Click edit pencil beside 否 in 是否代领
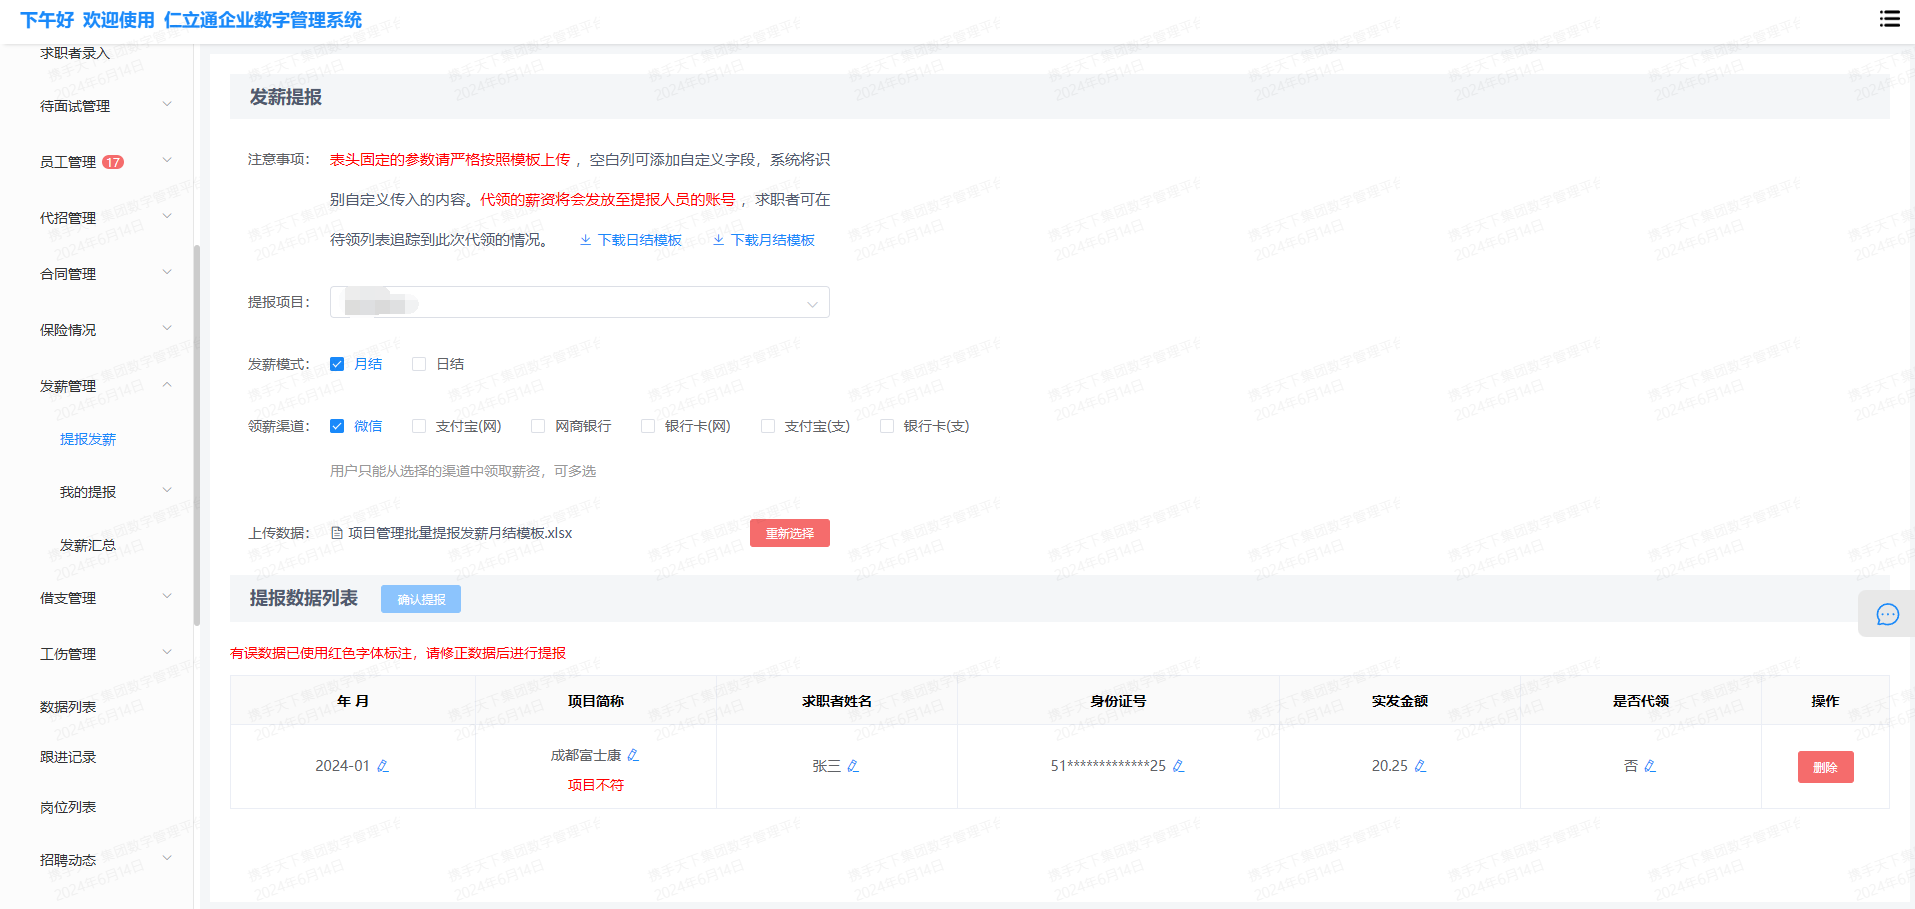This screenshot has height=909, width=1915. (x=1650, y=766)
